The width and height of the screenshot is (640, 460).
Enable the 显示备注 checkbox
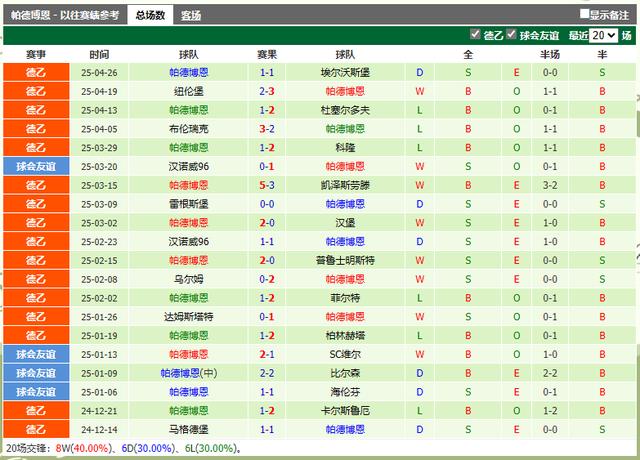pyautogui.click(x=584, y=15)
